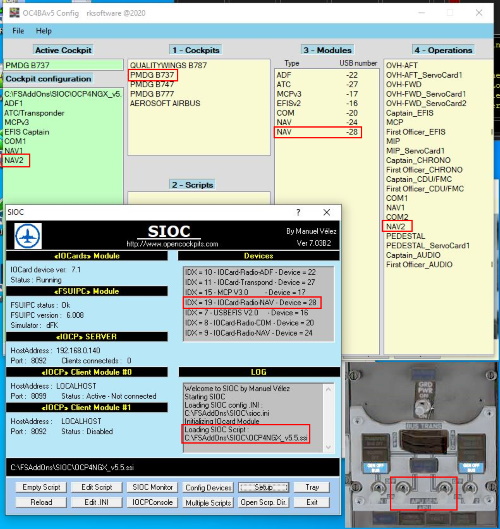Image resolution: width=500 pixels, height=529 pixels.
Task: Select IDX = 7 USBEFIS V2.0 device
Action: pos(247,313)
